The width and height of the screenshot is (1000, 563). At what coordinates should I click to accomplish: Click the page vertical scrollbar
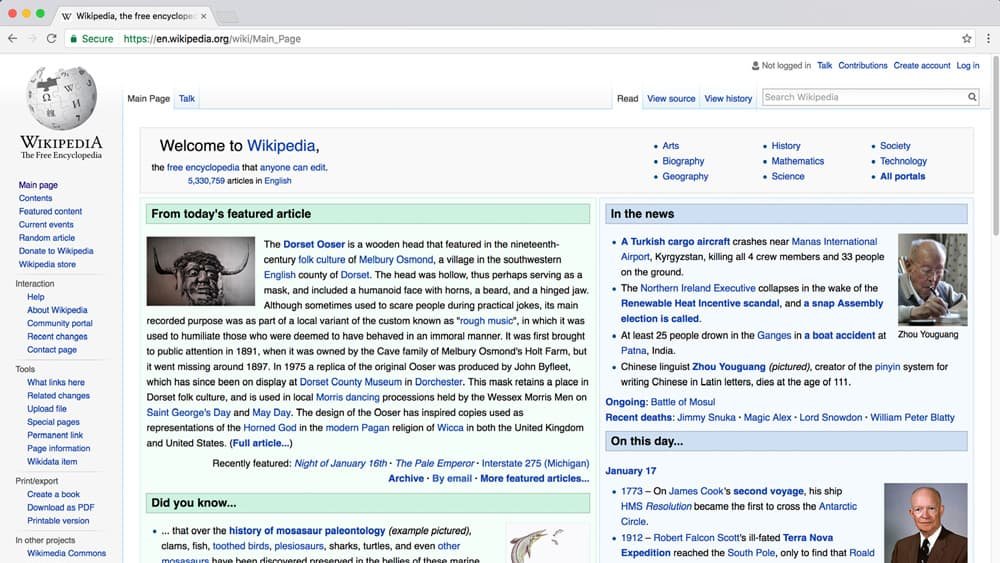[x=996, y=147]
